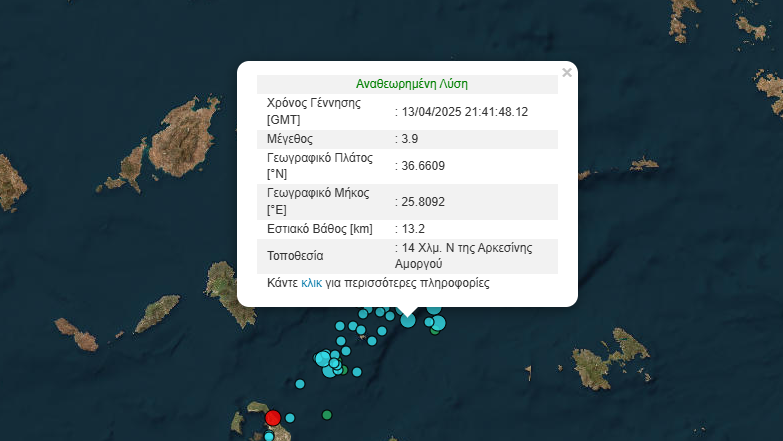Click the focal depth value 13.2
Viewport: 783px width, 441px height.
(414, 228)
